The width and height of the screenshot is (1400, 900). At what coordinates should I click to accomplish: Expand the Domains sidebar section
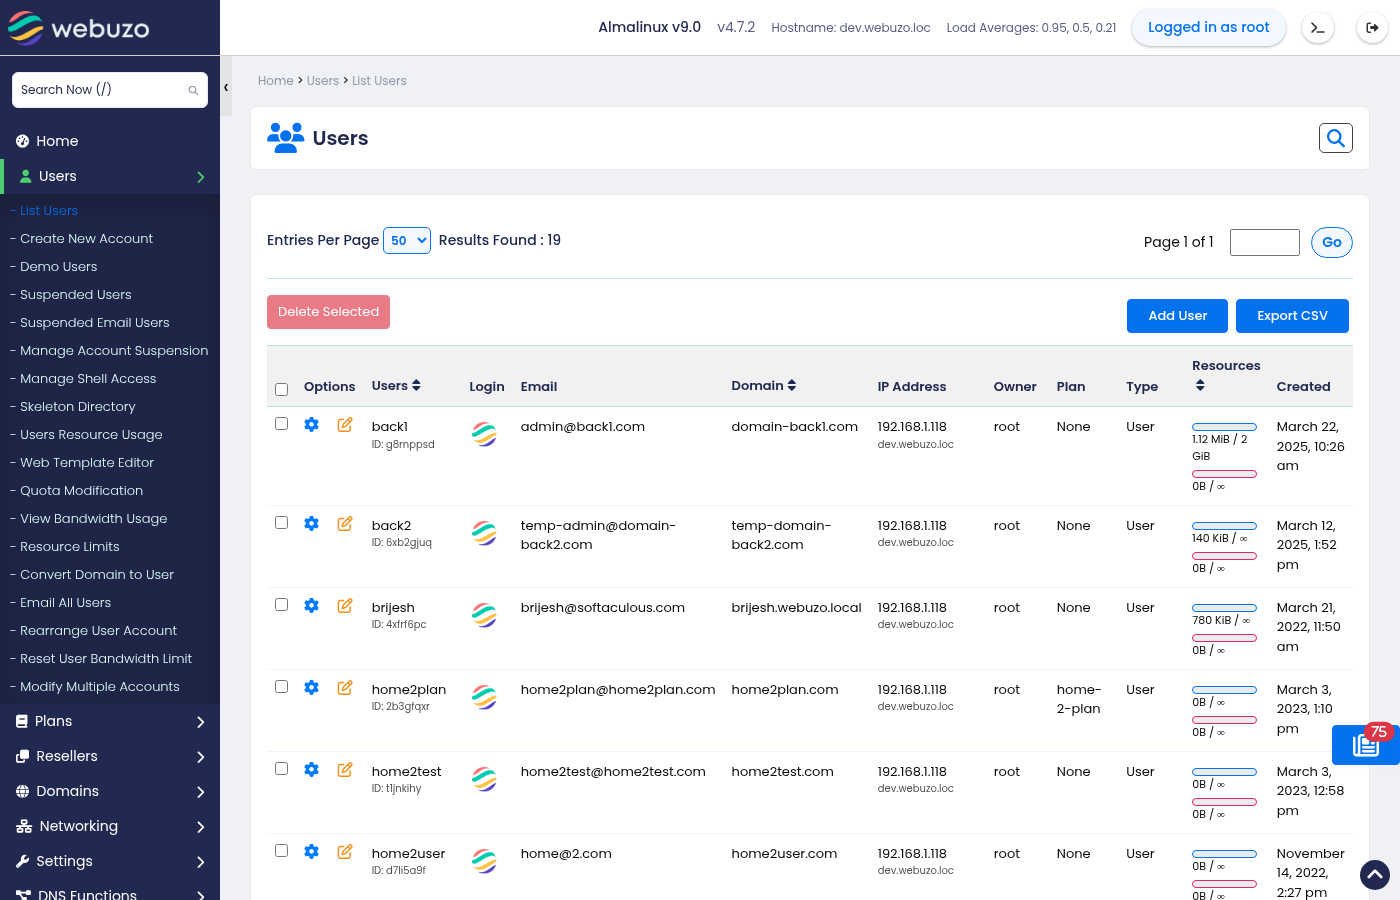[110, 791]
